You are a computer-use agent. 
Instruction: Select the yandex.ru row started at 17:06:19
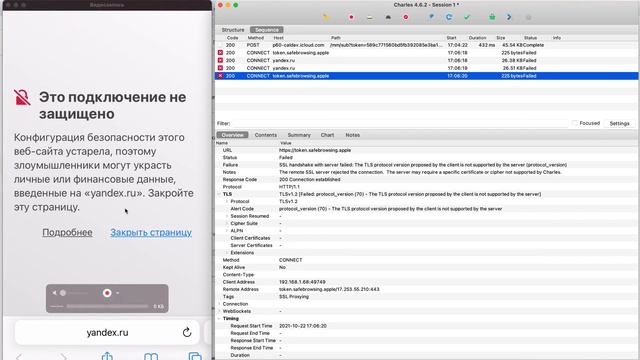point(427,68)
